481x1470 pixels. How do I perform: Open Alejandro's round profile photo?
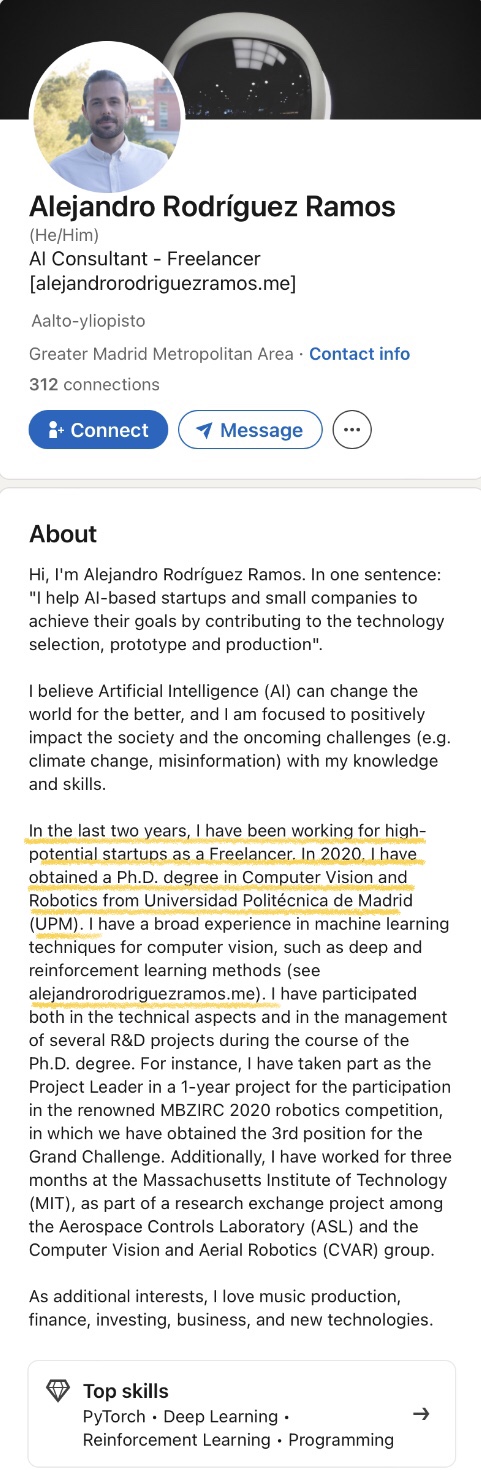point(107,118)
